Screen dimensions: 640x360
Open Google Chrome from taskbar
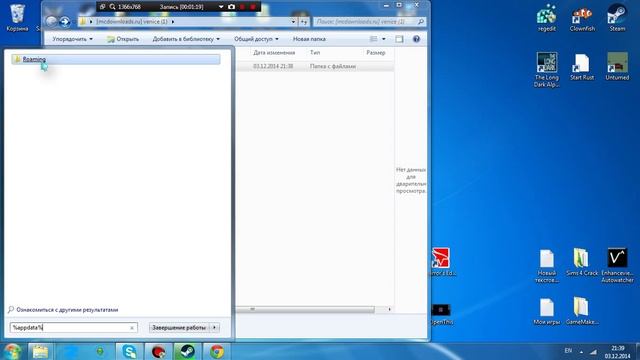(217, 351)
